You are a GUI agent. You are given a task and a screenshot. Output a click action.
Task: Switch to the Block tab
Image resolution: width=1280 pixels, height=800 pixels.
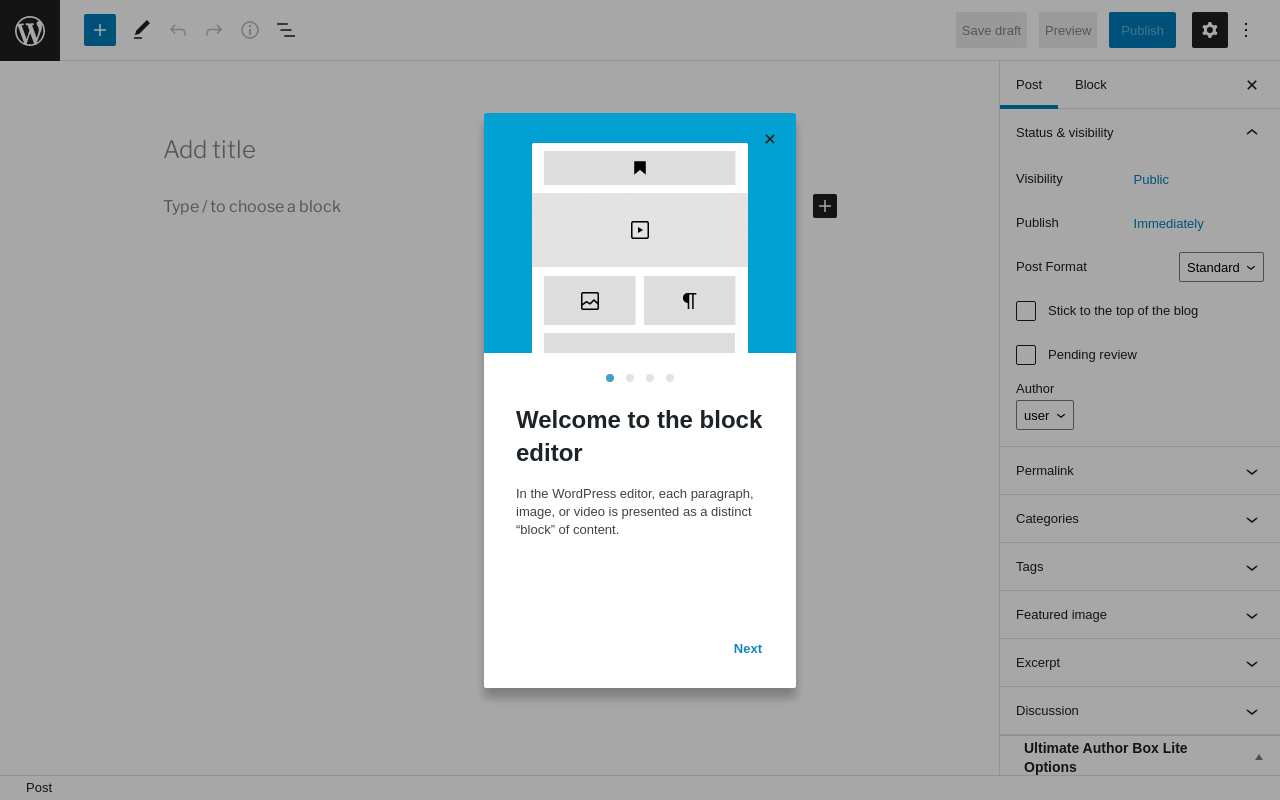(1091, 85)
